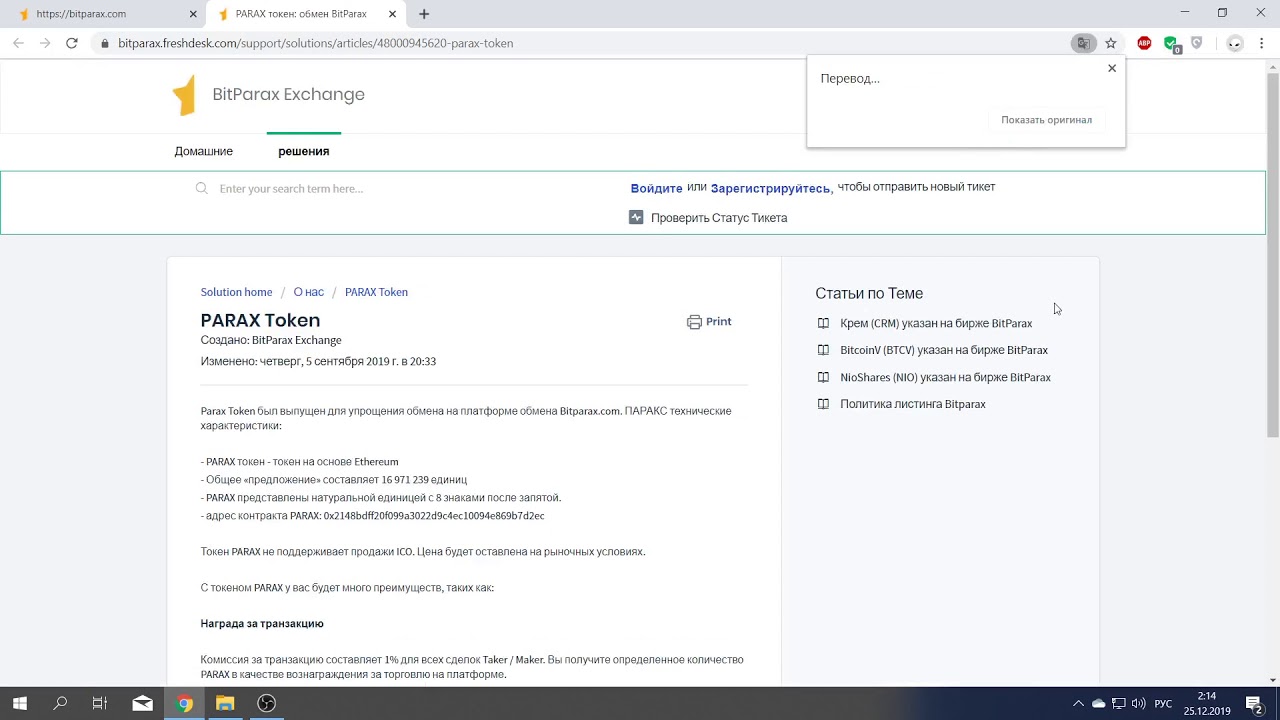This screenshot has width=1280, height=720.
Task: Open the решения navigation tab
Action: pyautogui.click(x=304, y=151)
